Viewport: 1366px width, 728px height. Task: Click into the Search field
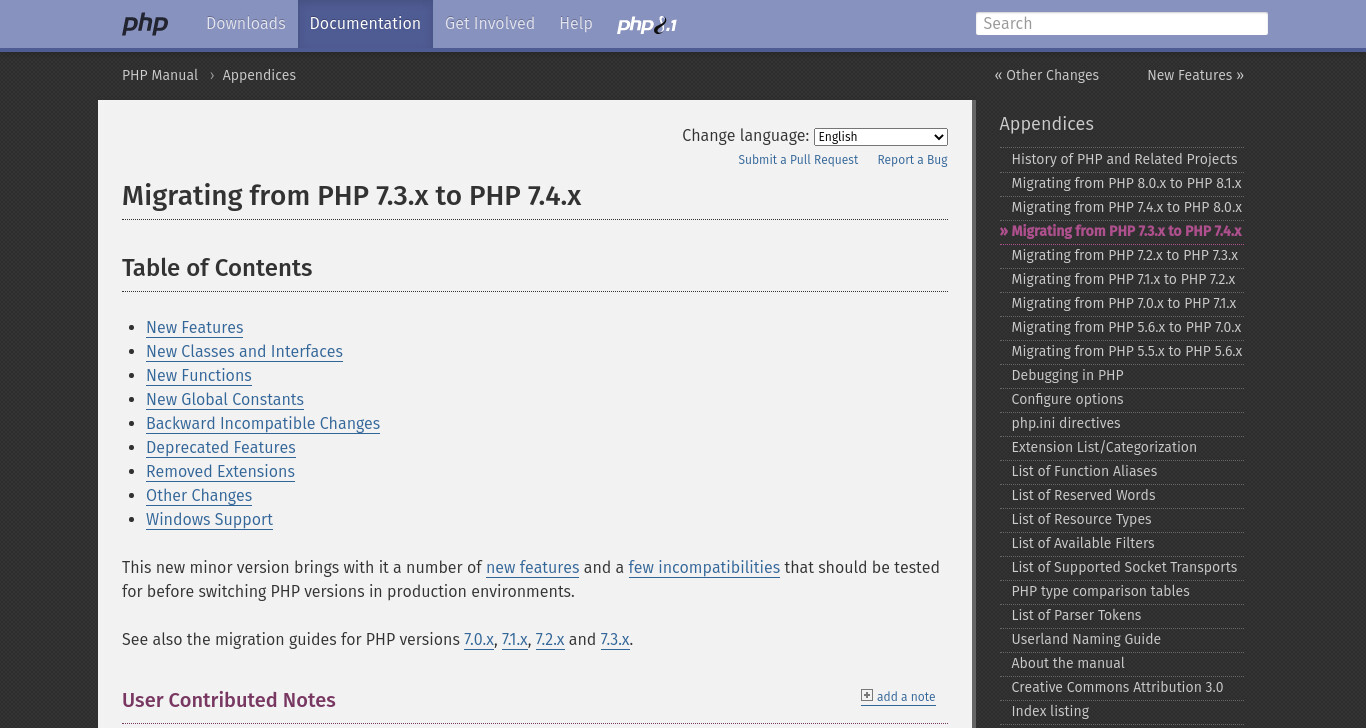(x=1122, y=24)
